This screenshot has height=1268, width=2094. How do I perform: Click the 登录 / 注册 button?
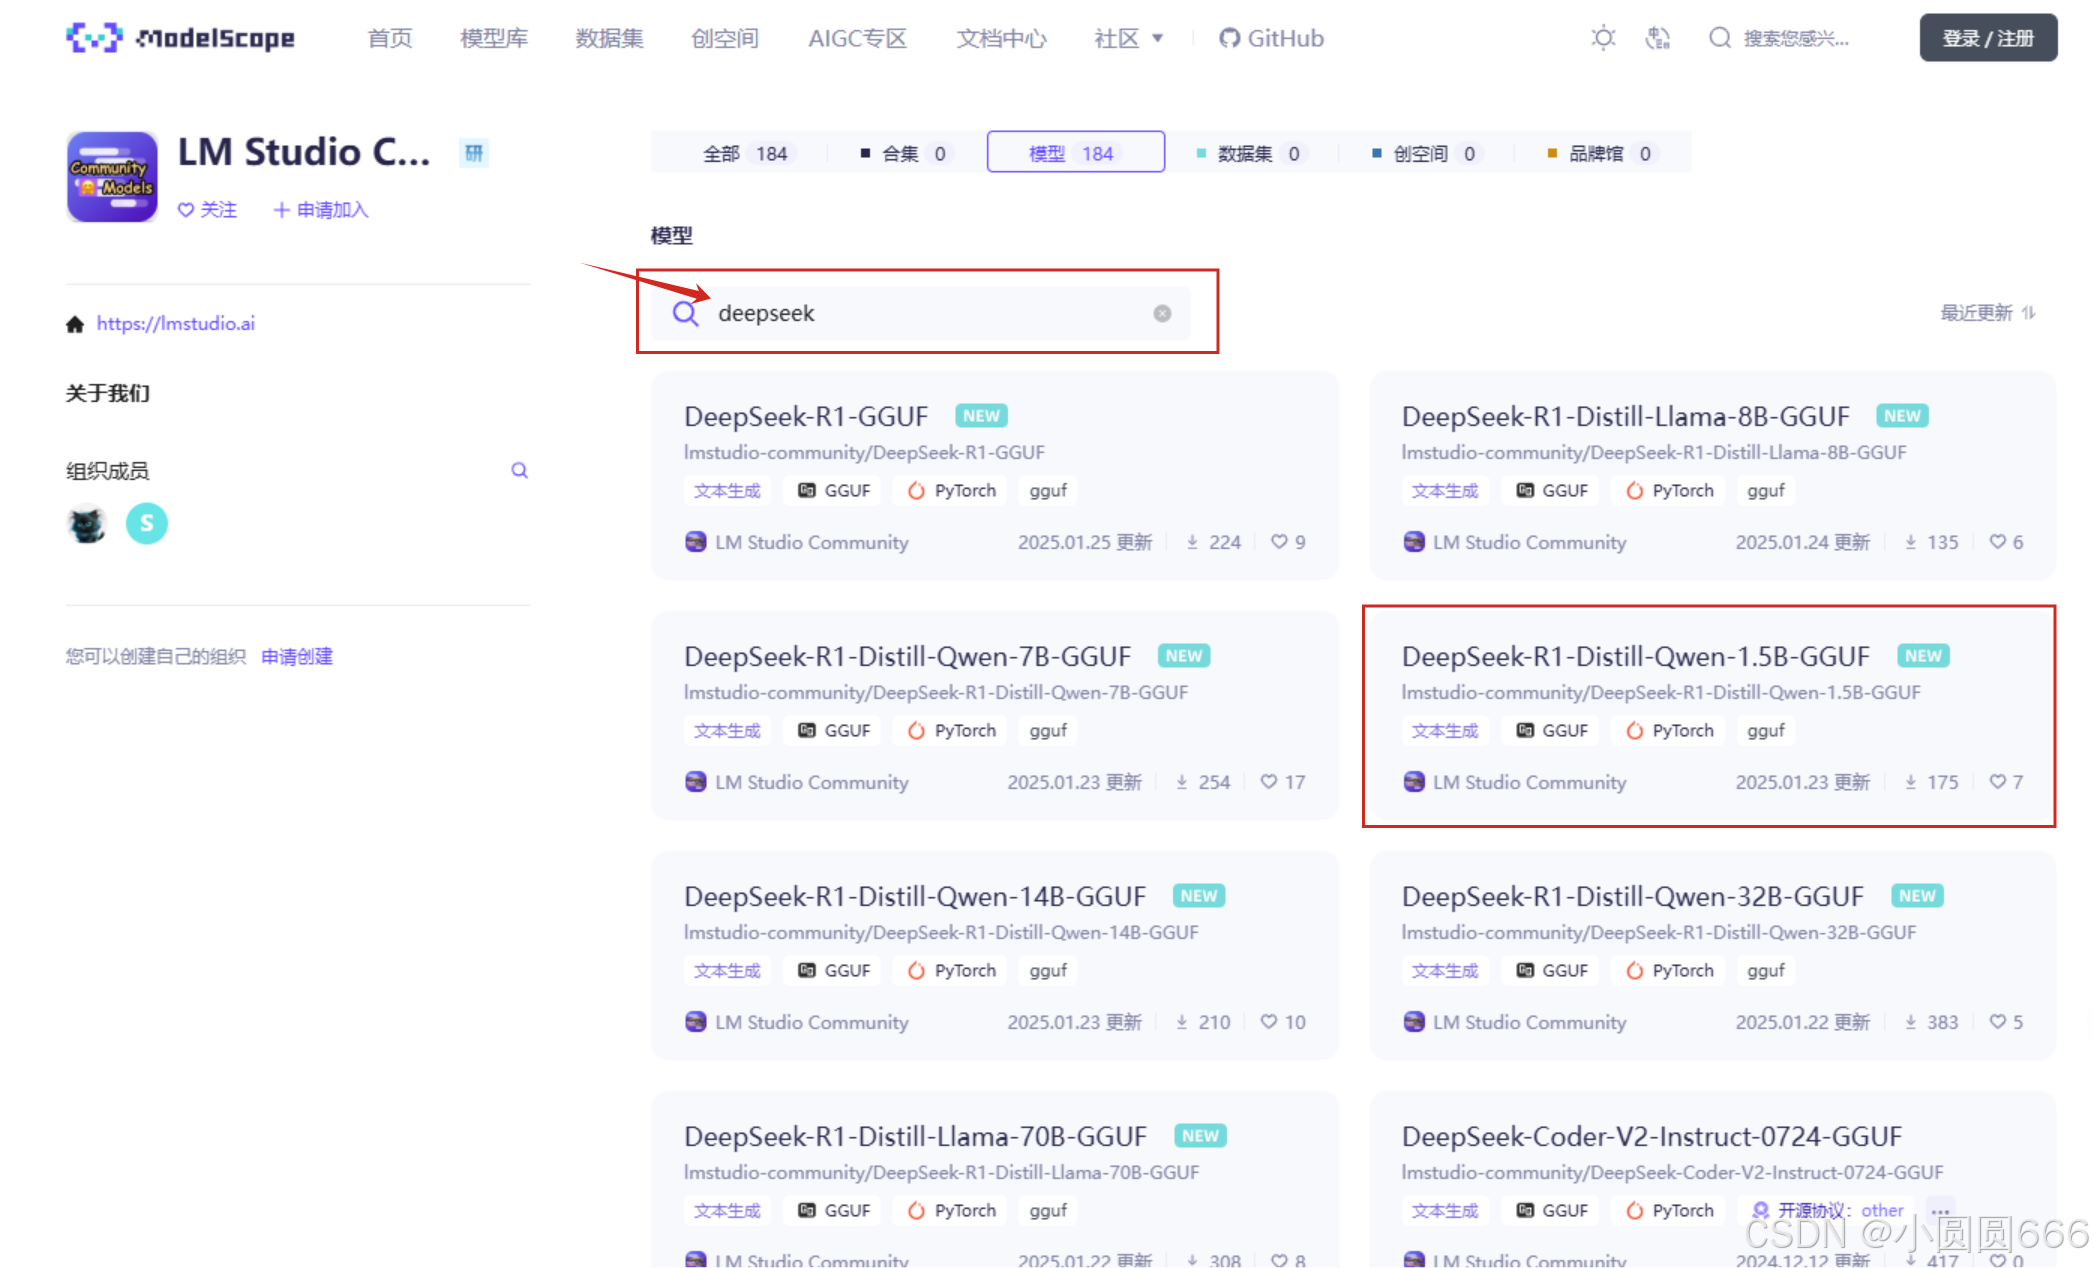pyautogui.click(x=1987, y=38)
